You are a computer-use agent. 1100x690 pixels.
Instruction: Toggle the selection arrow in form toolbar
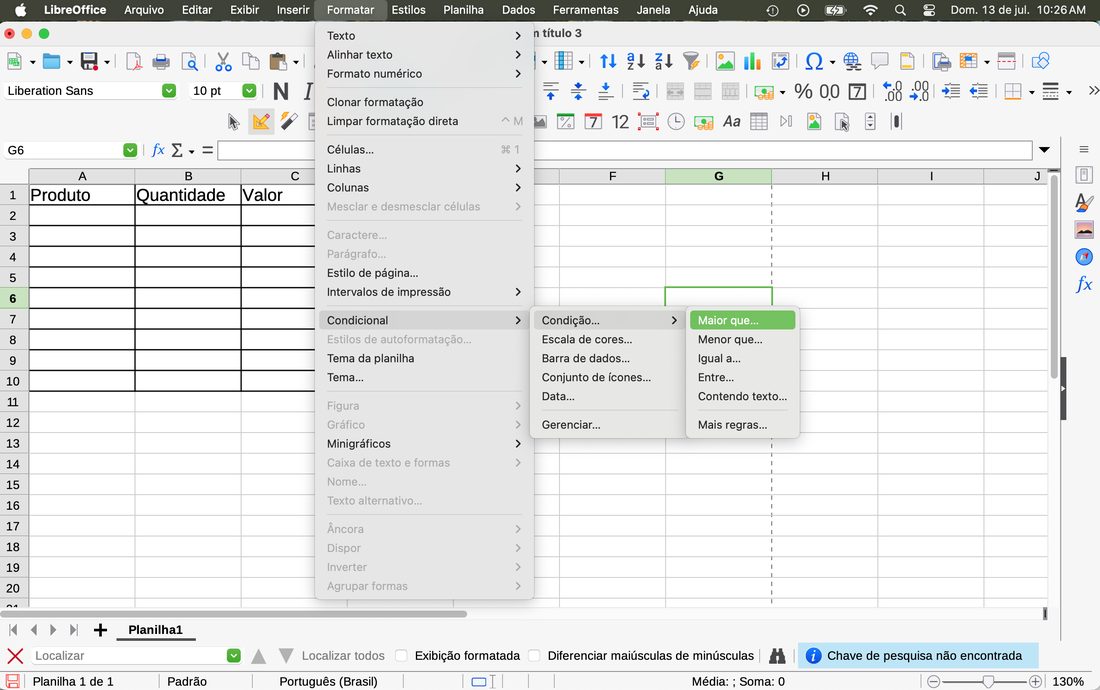(x=234, y=122)
